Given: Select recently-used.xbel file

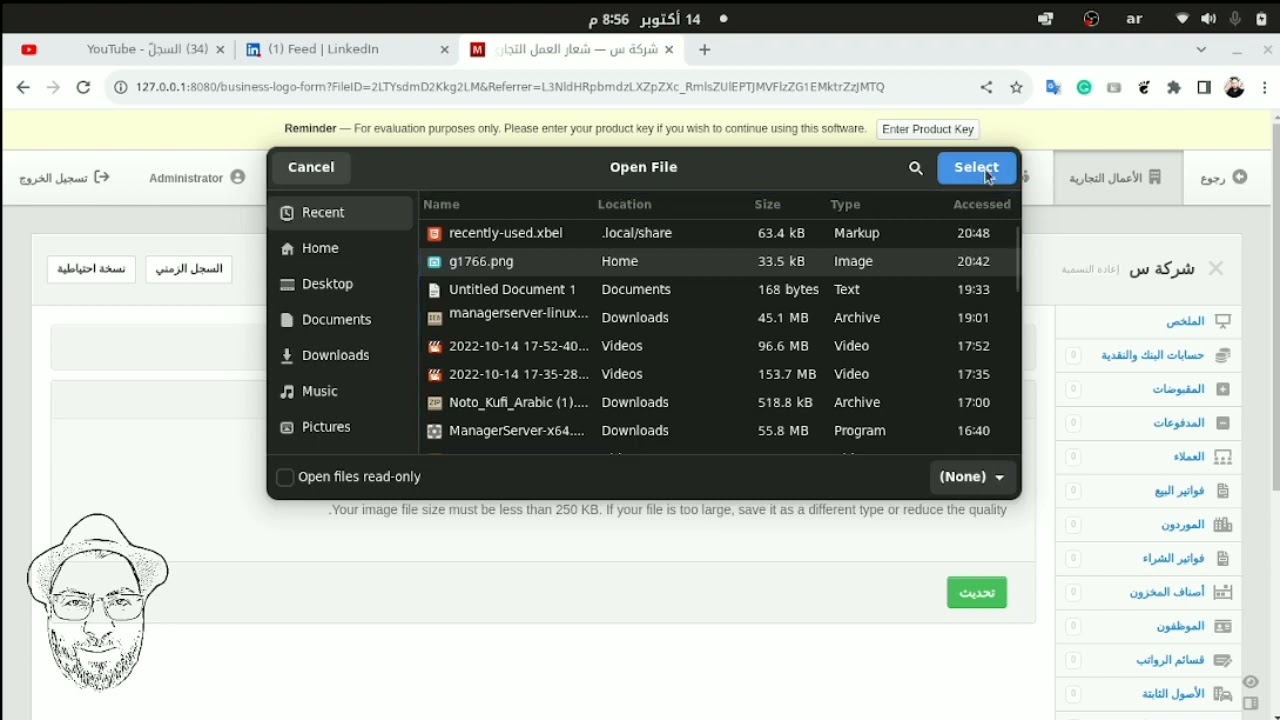Looking at the screenshot, I should pos(717,233).
